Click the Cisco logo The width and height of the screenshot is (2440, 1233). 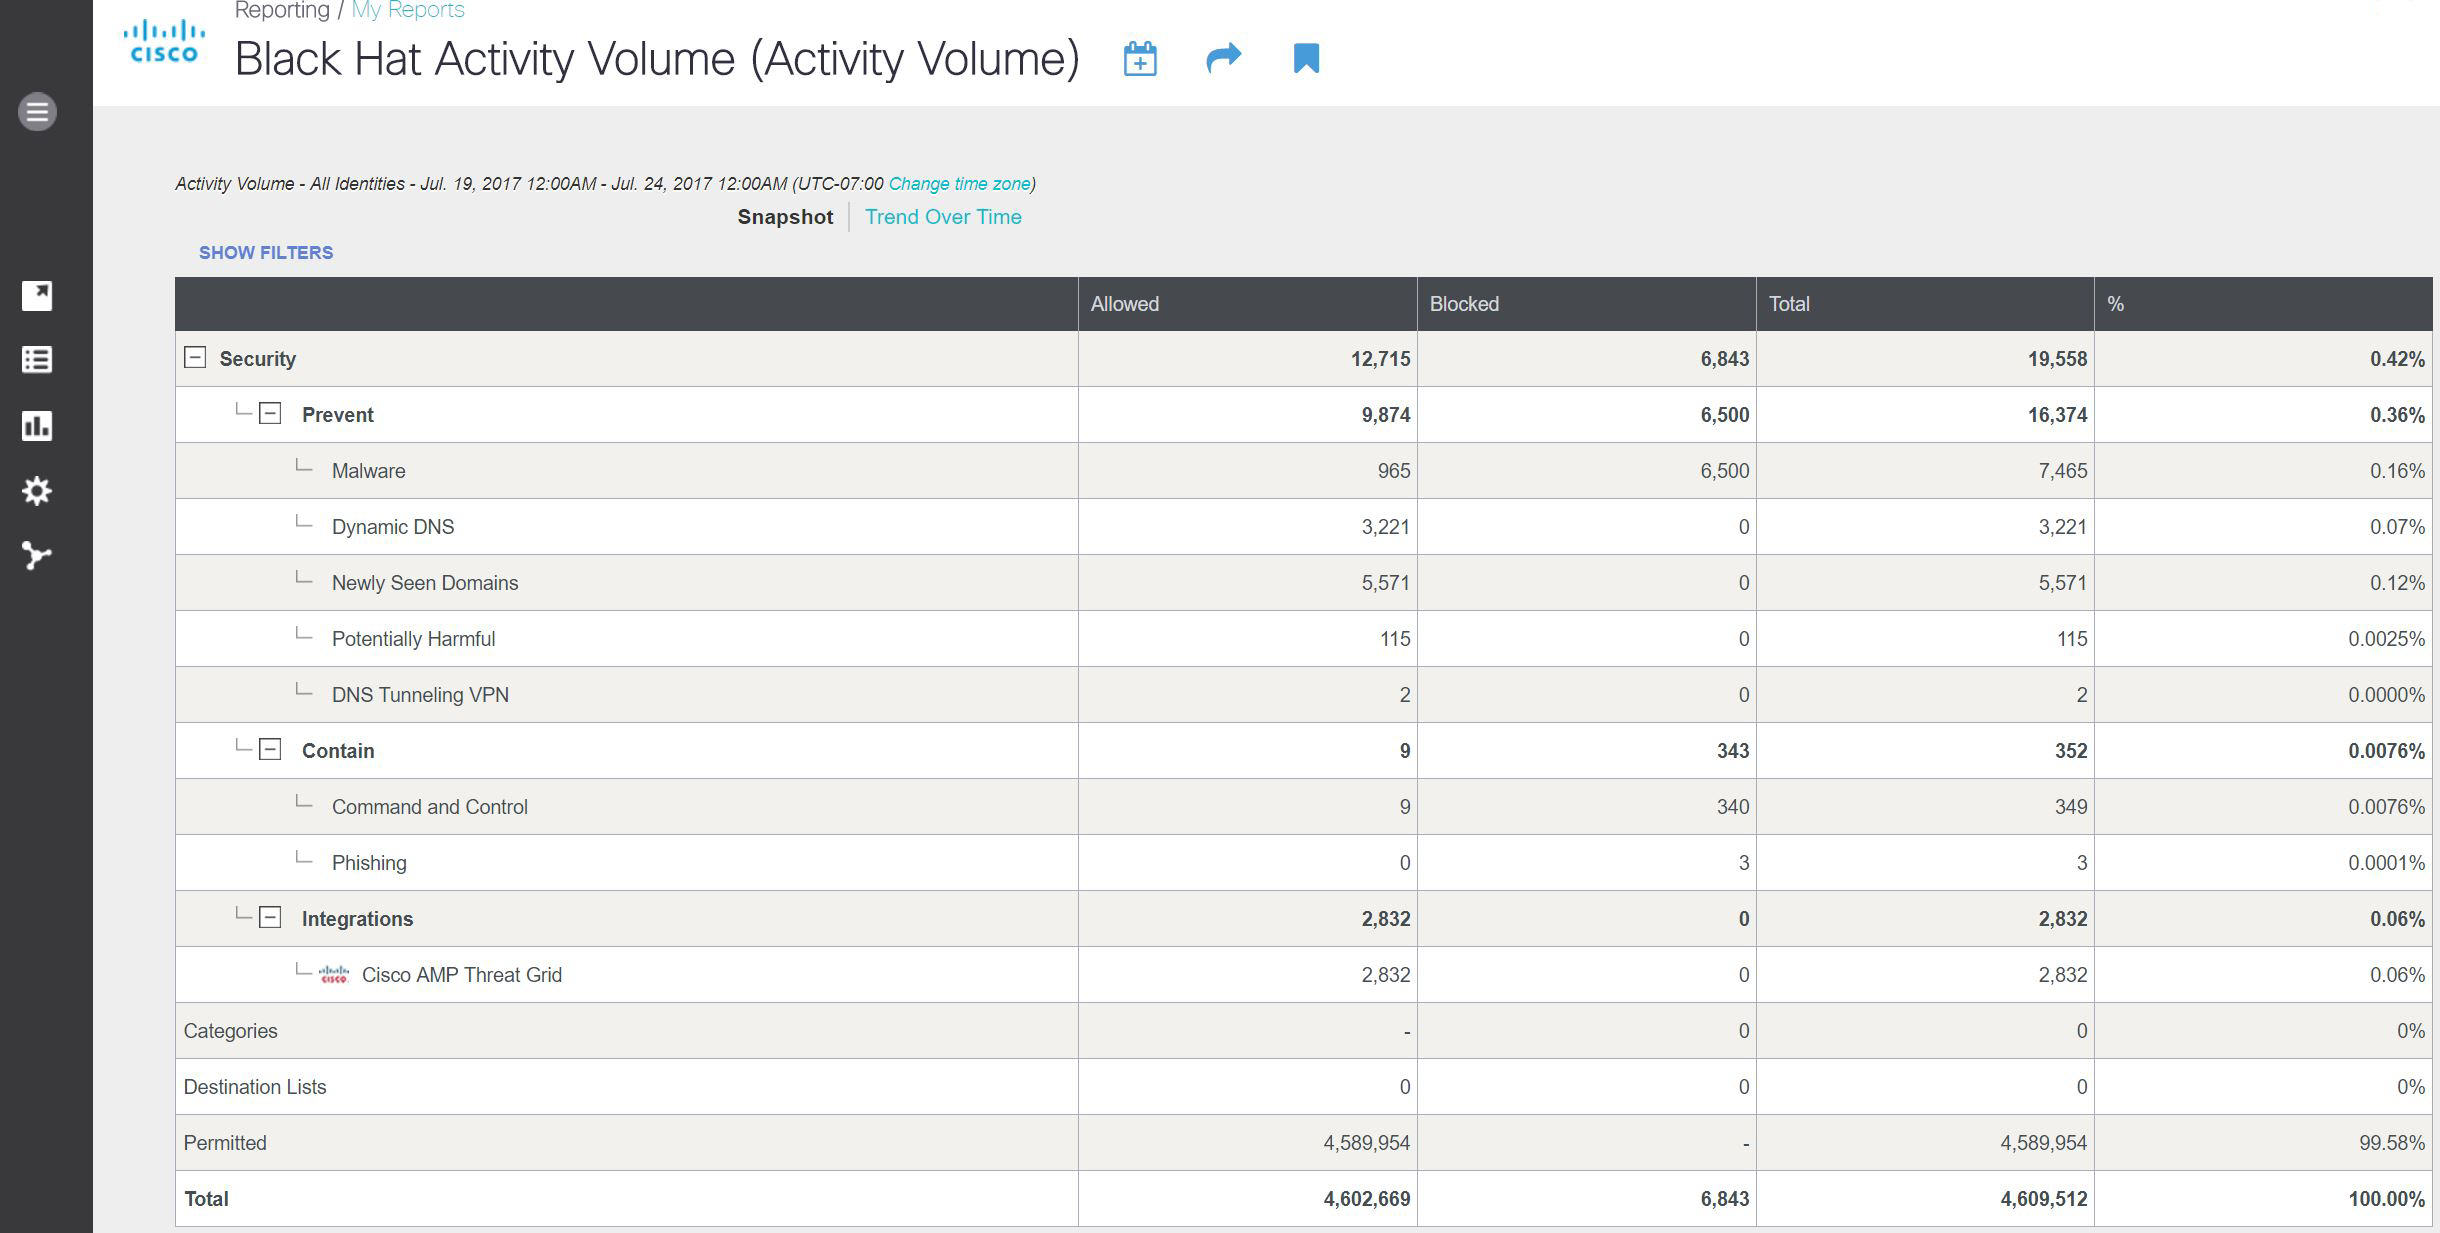tap(164, 43)
